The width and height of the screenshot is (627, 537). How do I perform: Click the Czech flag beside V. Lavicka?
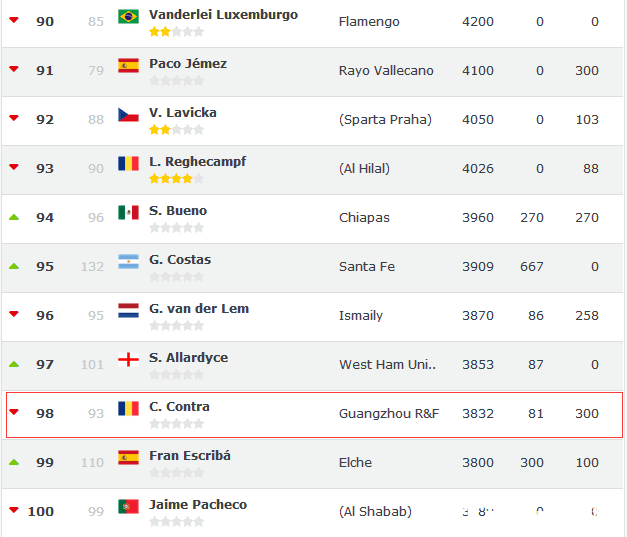128,114
